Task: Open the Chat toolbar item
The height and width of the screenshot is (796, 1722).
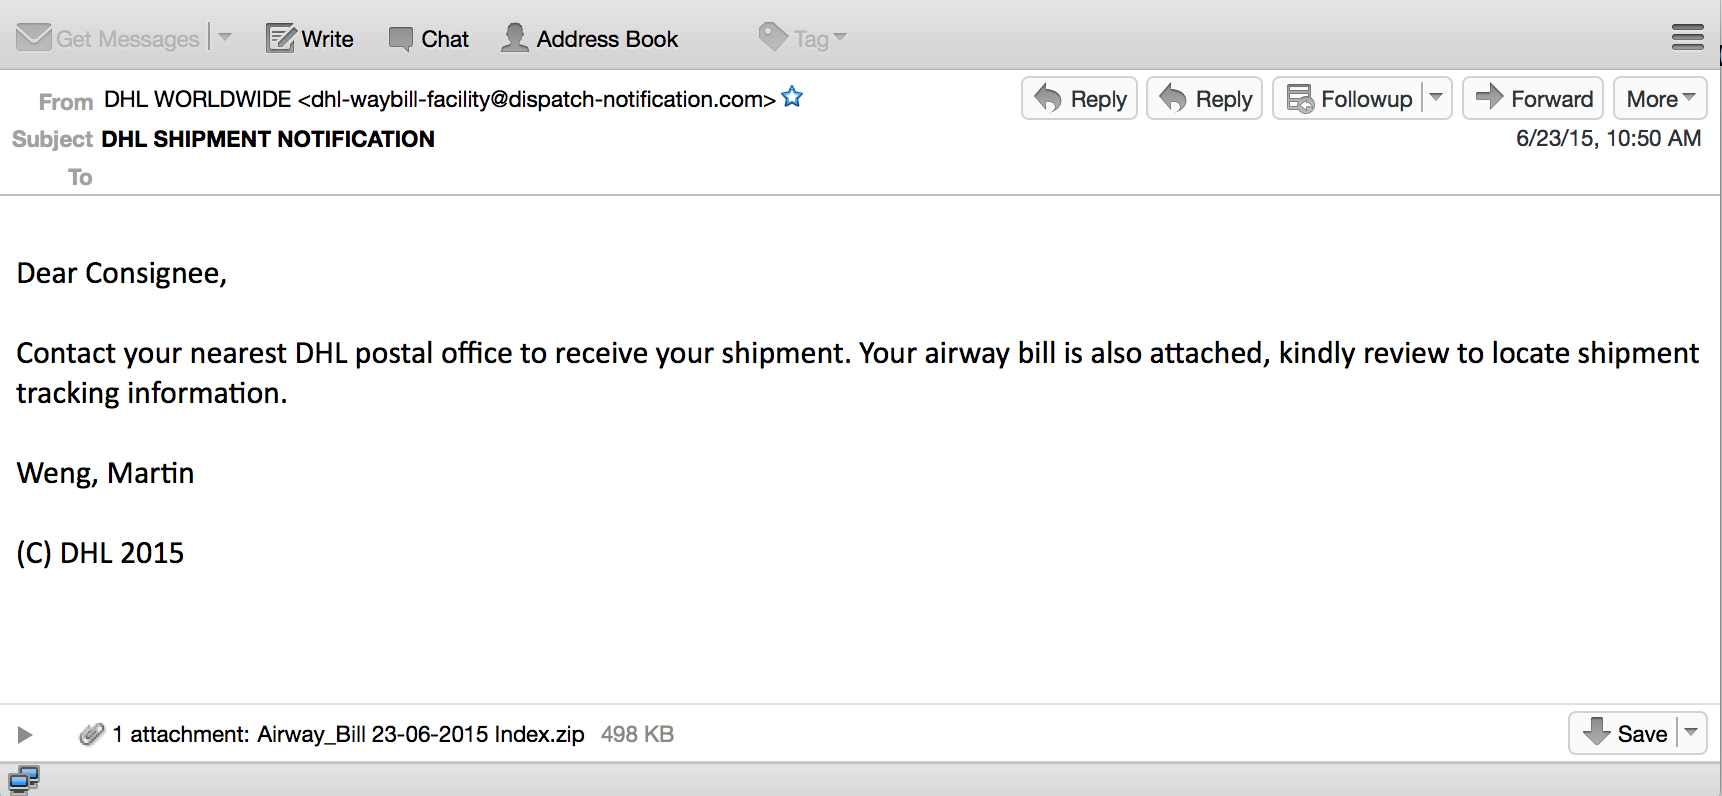Action: (x=429, y=39)
